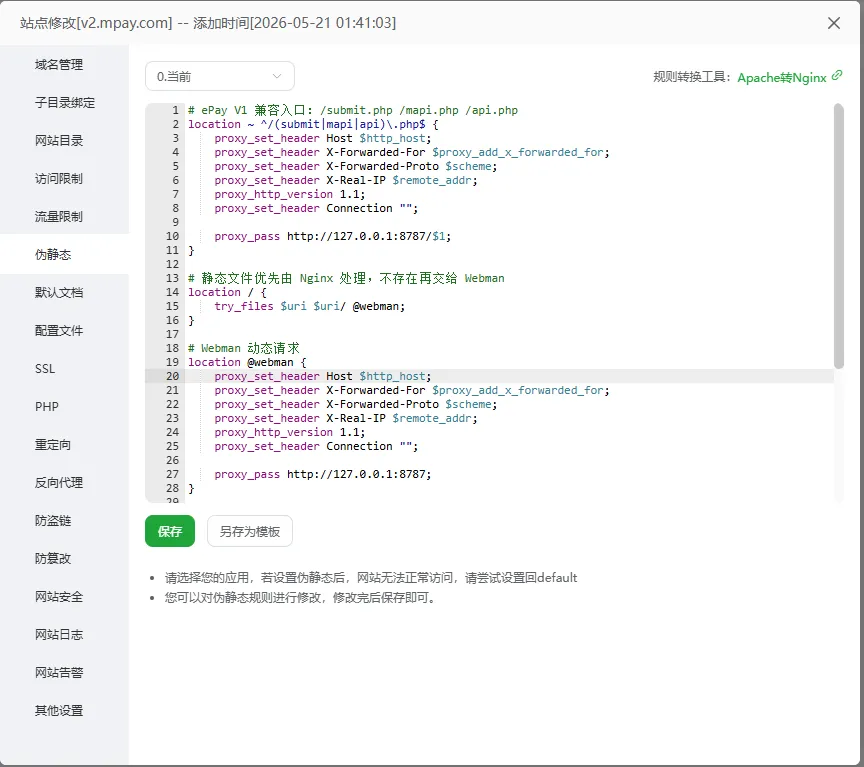Click the 'location / {' line 14

227,293
